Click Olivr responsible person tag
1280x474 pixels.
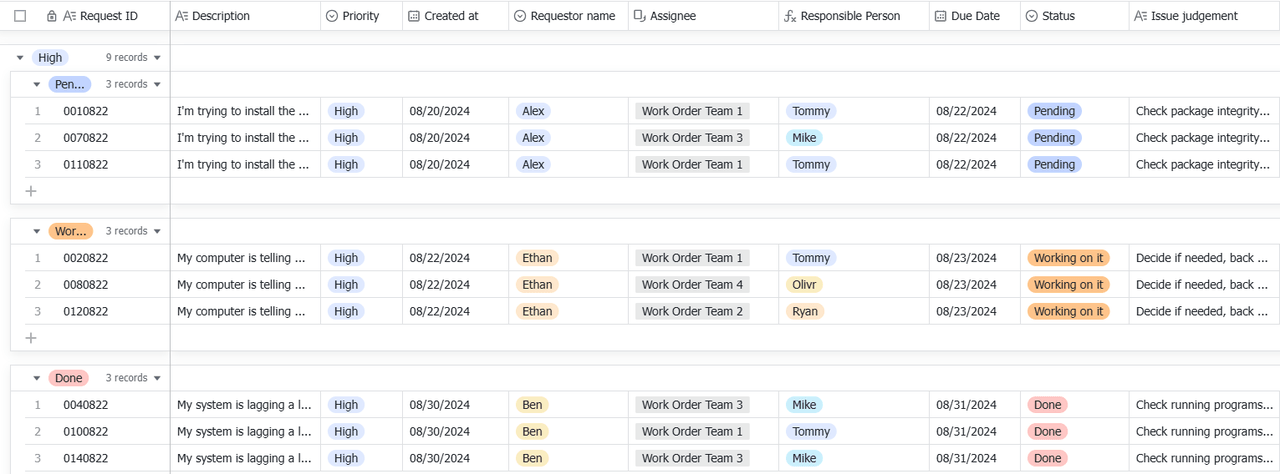(x=805, y=284)
